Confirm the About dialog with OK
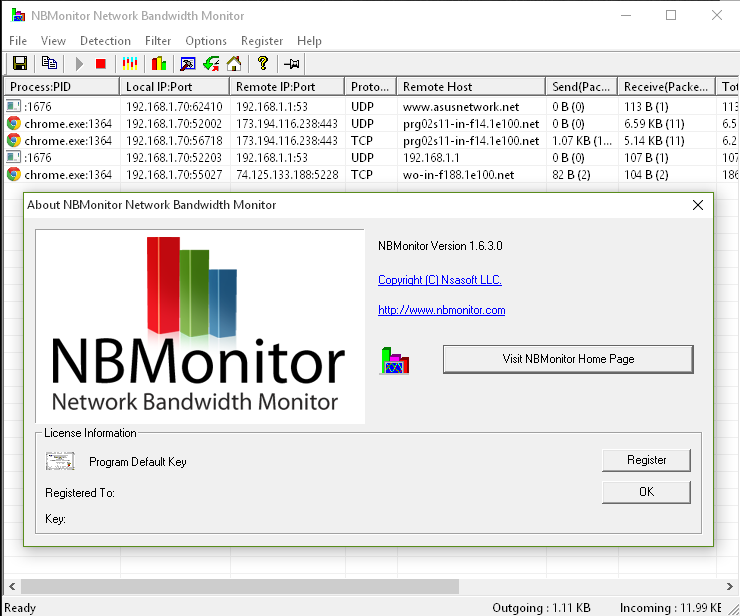The height and width of the screenshot is (616, 740). 646,492
